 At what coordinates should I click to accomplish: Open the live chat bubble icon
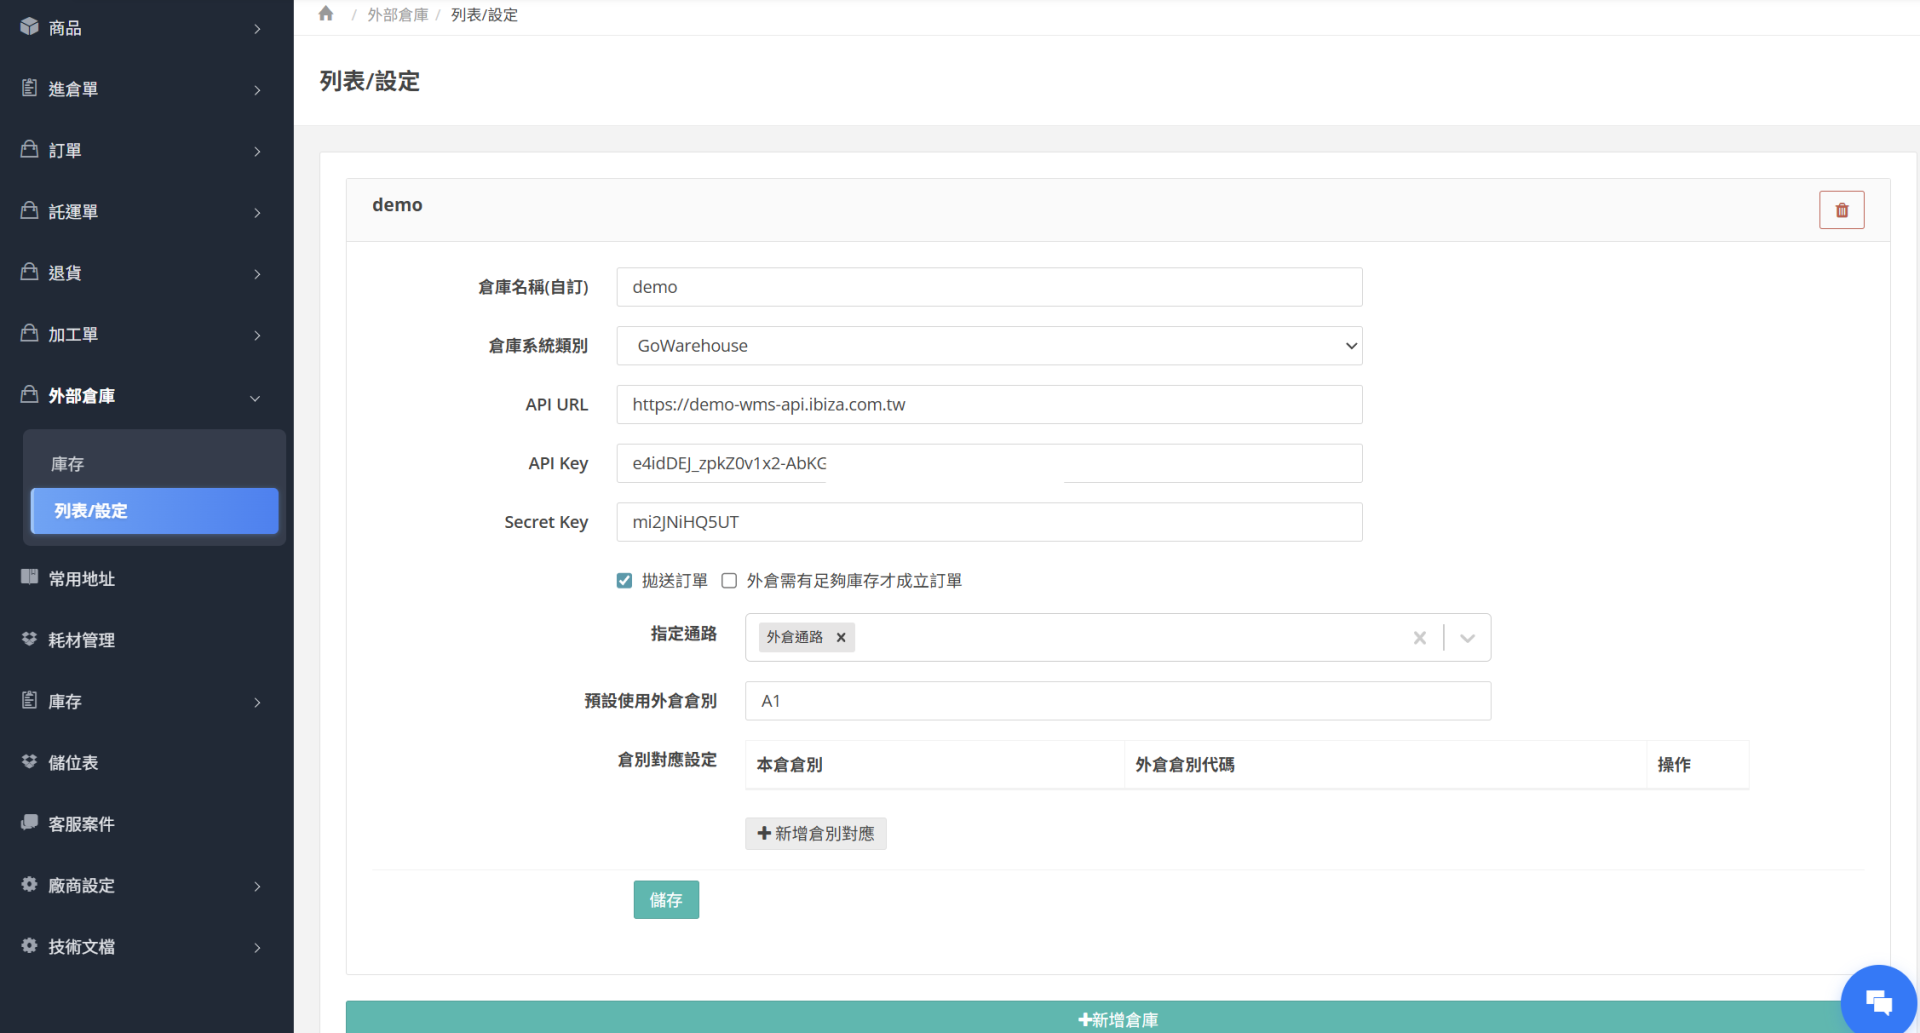point(1878,1001)
